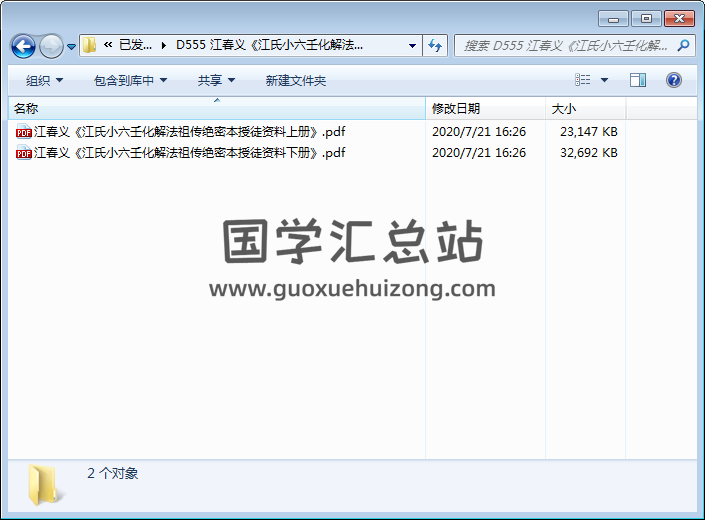The image size is (705, 520).
Task: Select the file ending in 上册.pdf
Action: (x=189, y=132)
